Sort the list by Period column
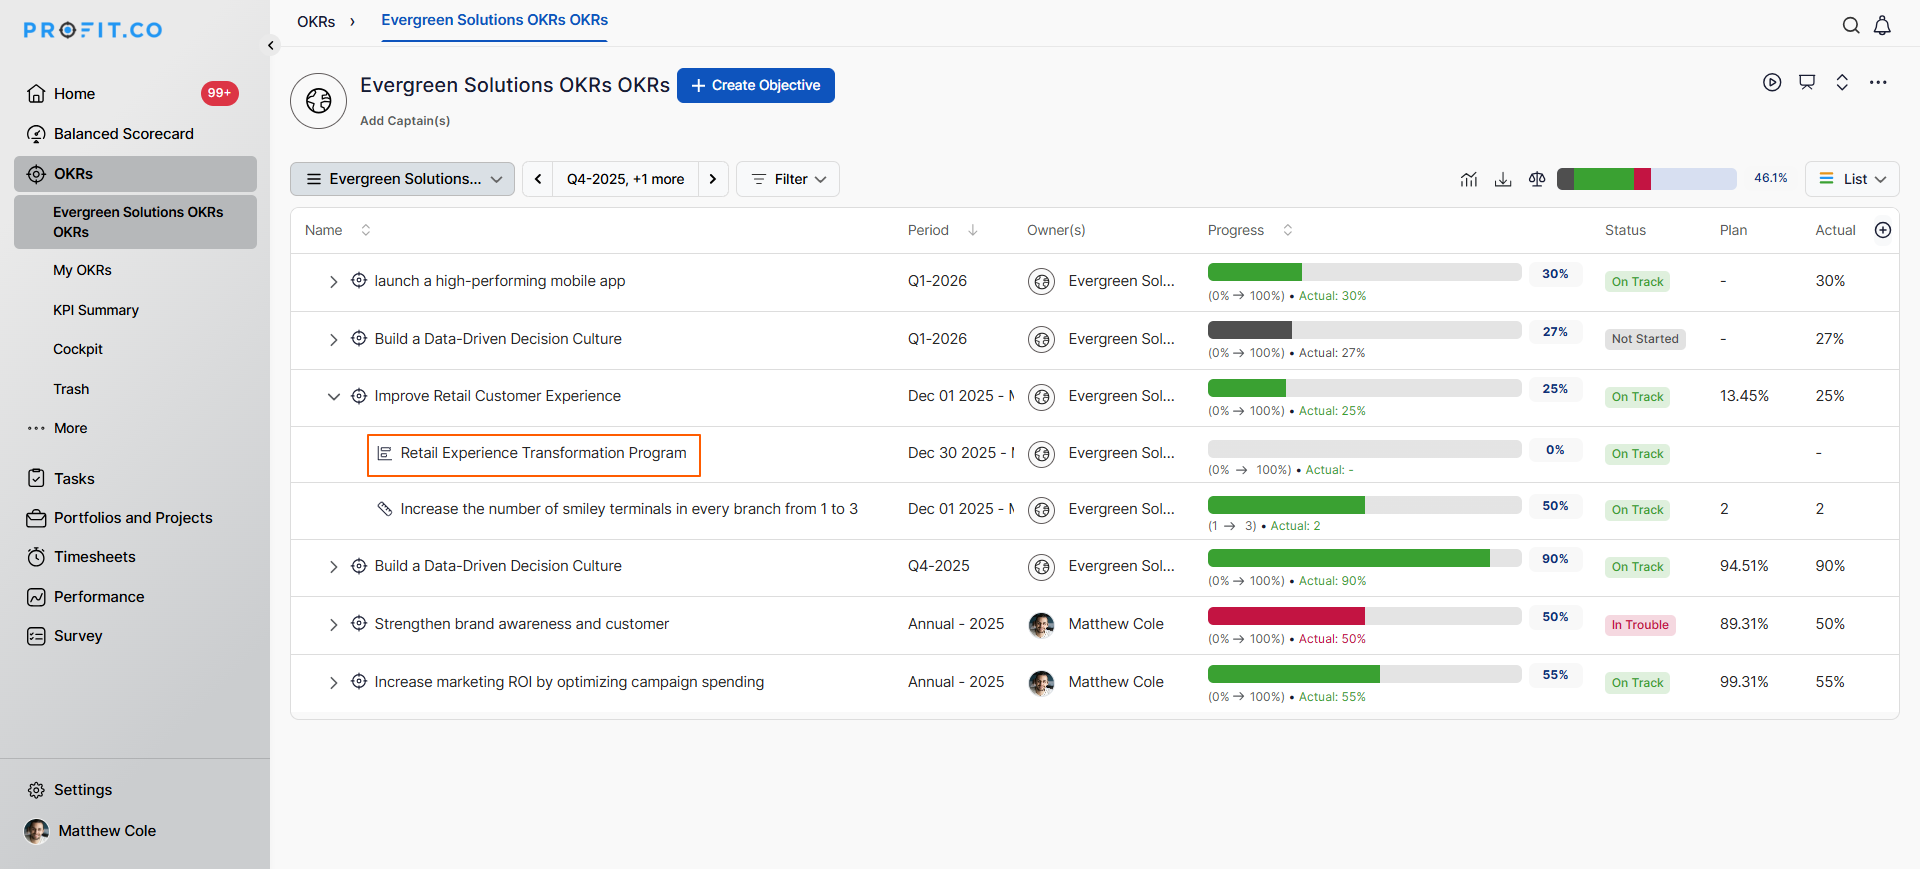The image size is (1920, 869). pyautogui.click(x=972, y=230)
